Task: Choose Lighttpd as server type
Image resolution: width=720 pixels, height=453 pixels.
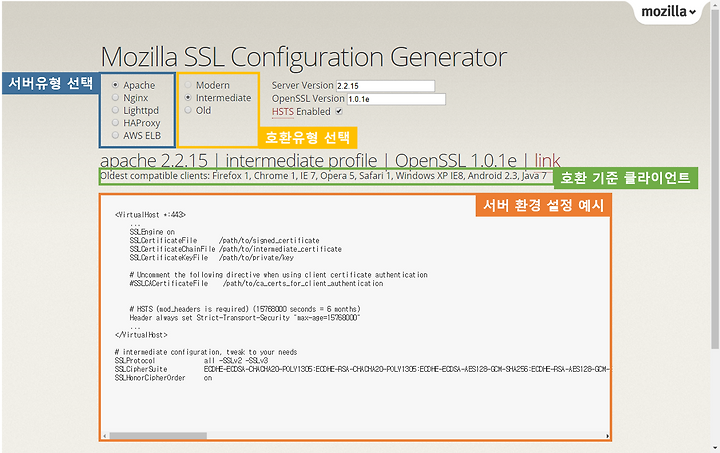Action: pos(115,110)
